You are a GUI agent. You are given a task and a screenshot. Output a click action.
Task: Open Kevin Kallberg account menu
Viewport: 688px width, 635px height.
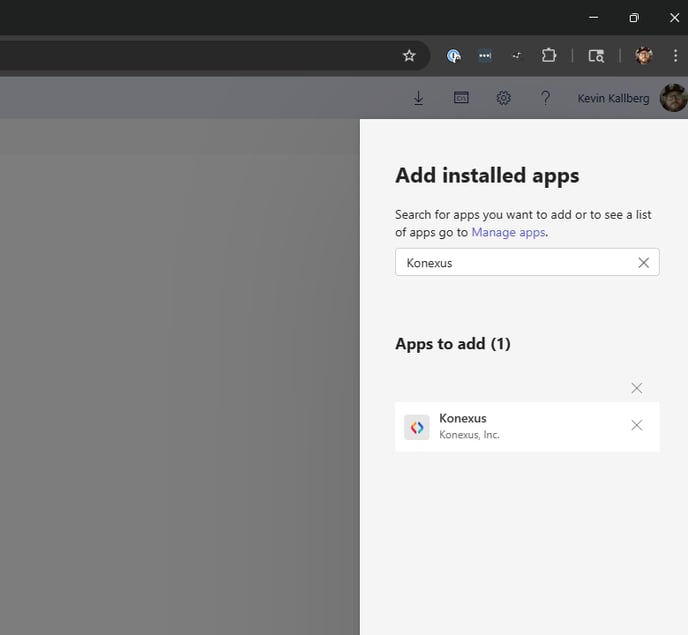click(613, 98)
